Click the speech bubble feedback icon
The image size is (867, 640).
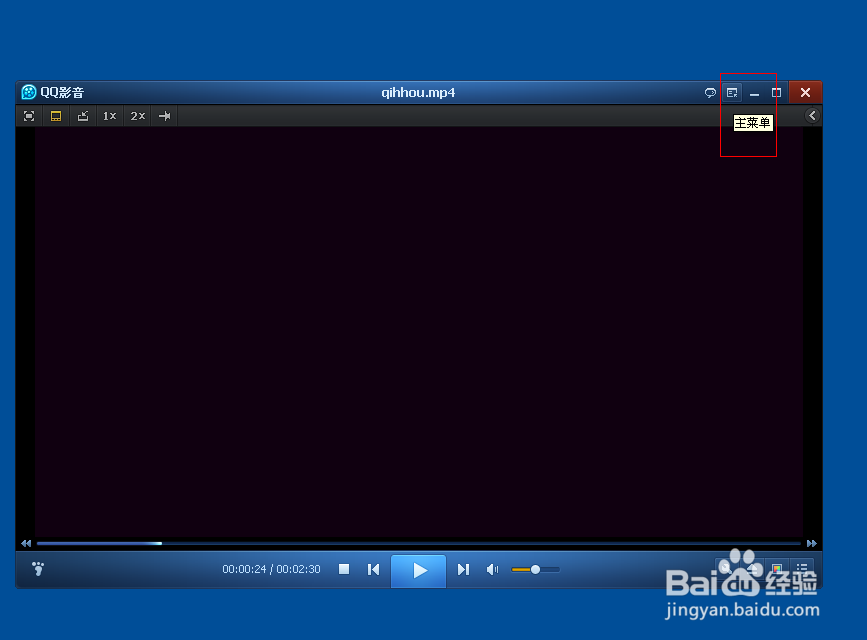click(710, 93)
